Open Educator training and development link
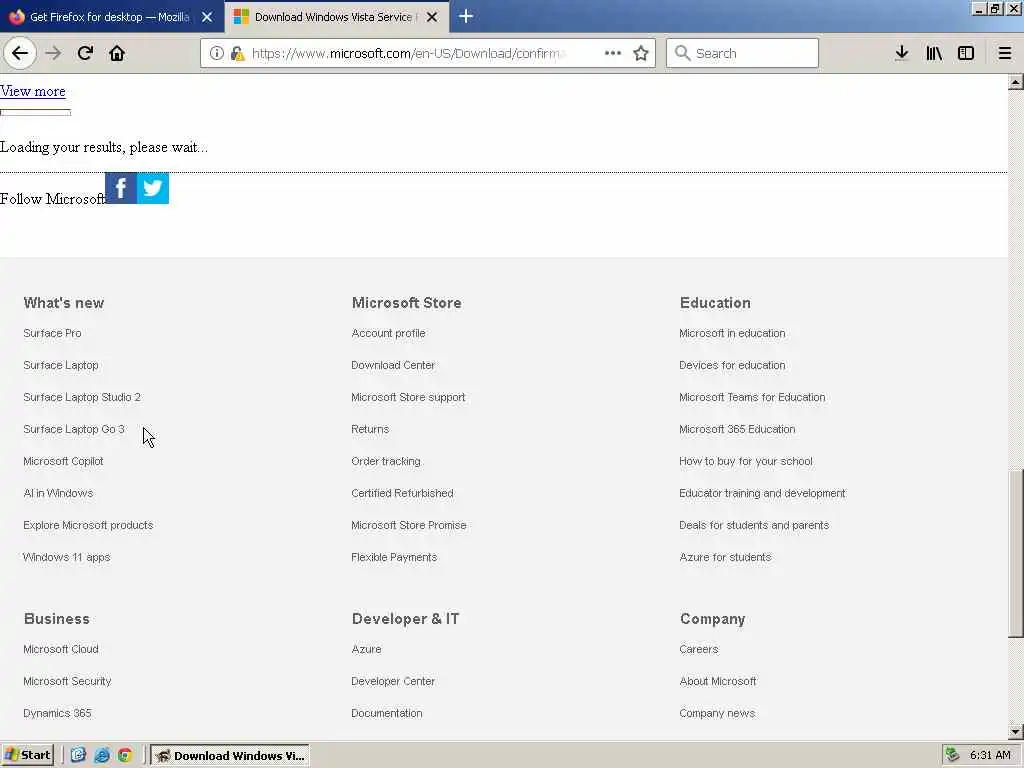 pos(762,493)
